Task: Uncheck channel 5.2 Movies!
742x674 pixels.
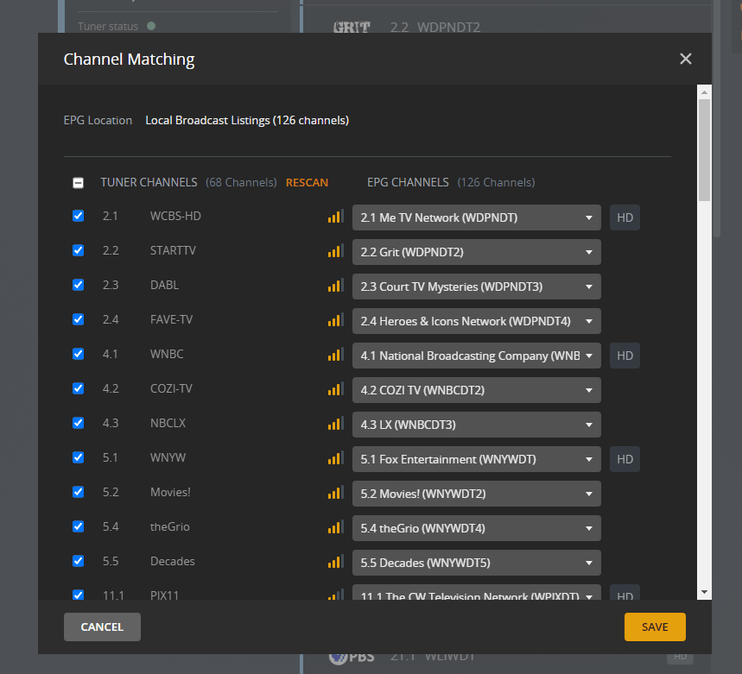Action: [x=78, y=492]
